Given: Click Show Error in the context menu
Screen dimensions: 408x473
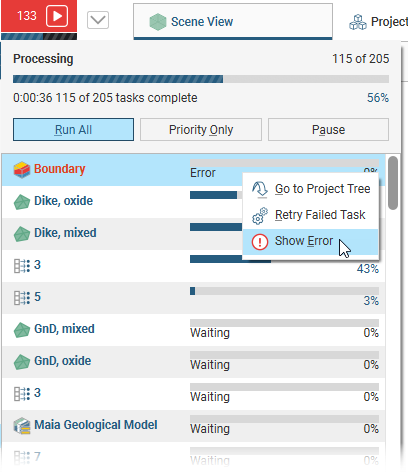Looking at the screenshot, I should tap(310, 241).
